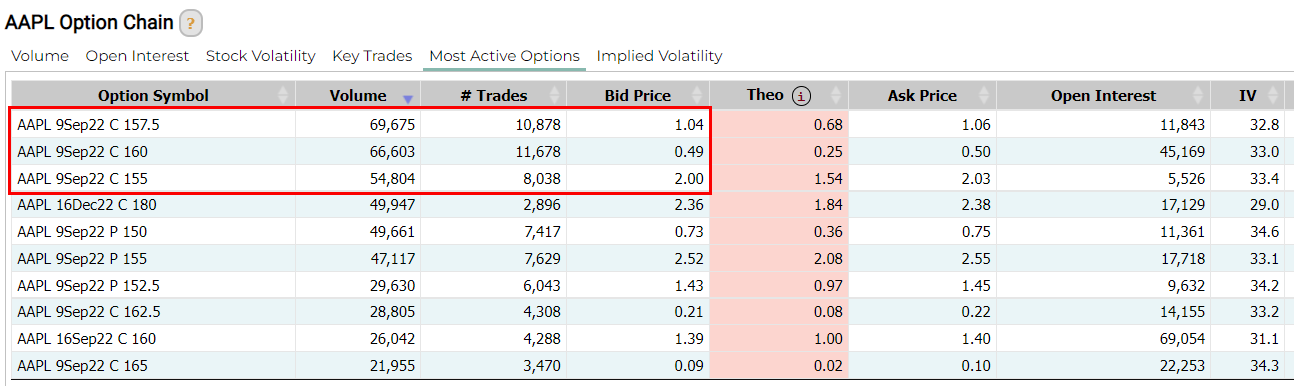Go to the Key Trades tab
Screen dimensions: 1294x386
(372, 56)
